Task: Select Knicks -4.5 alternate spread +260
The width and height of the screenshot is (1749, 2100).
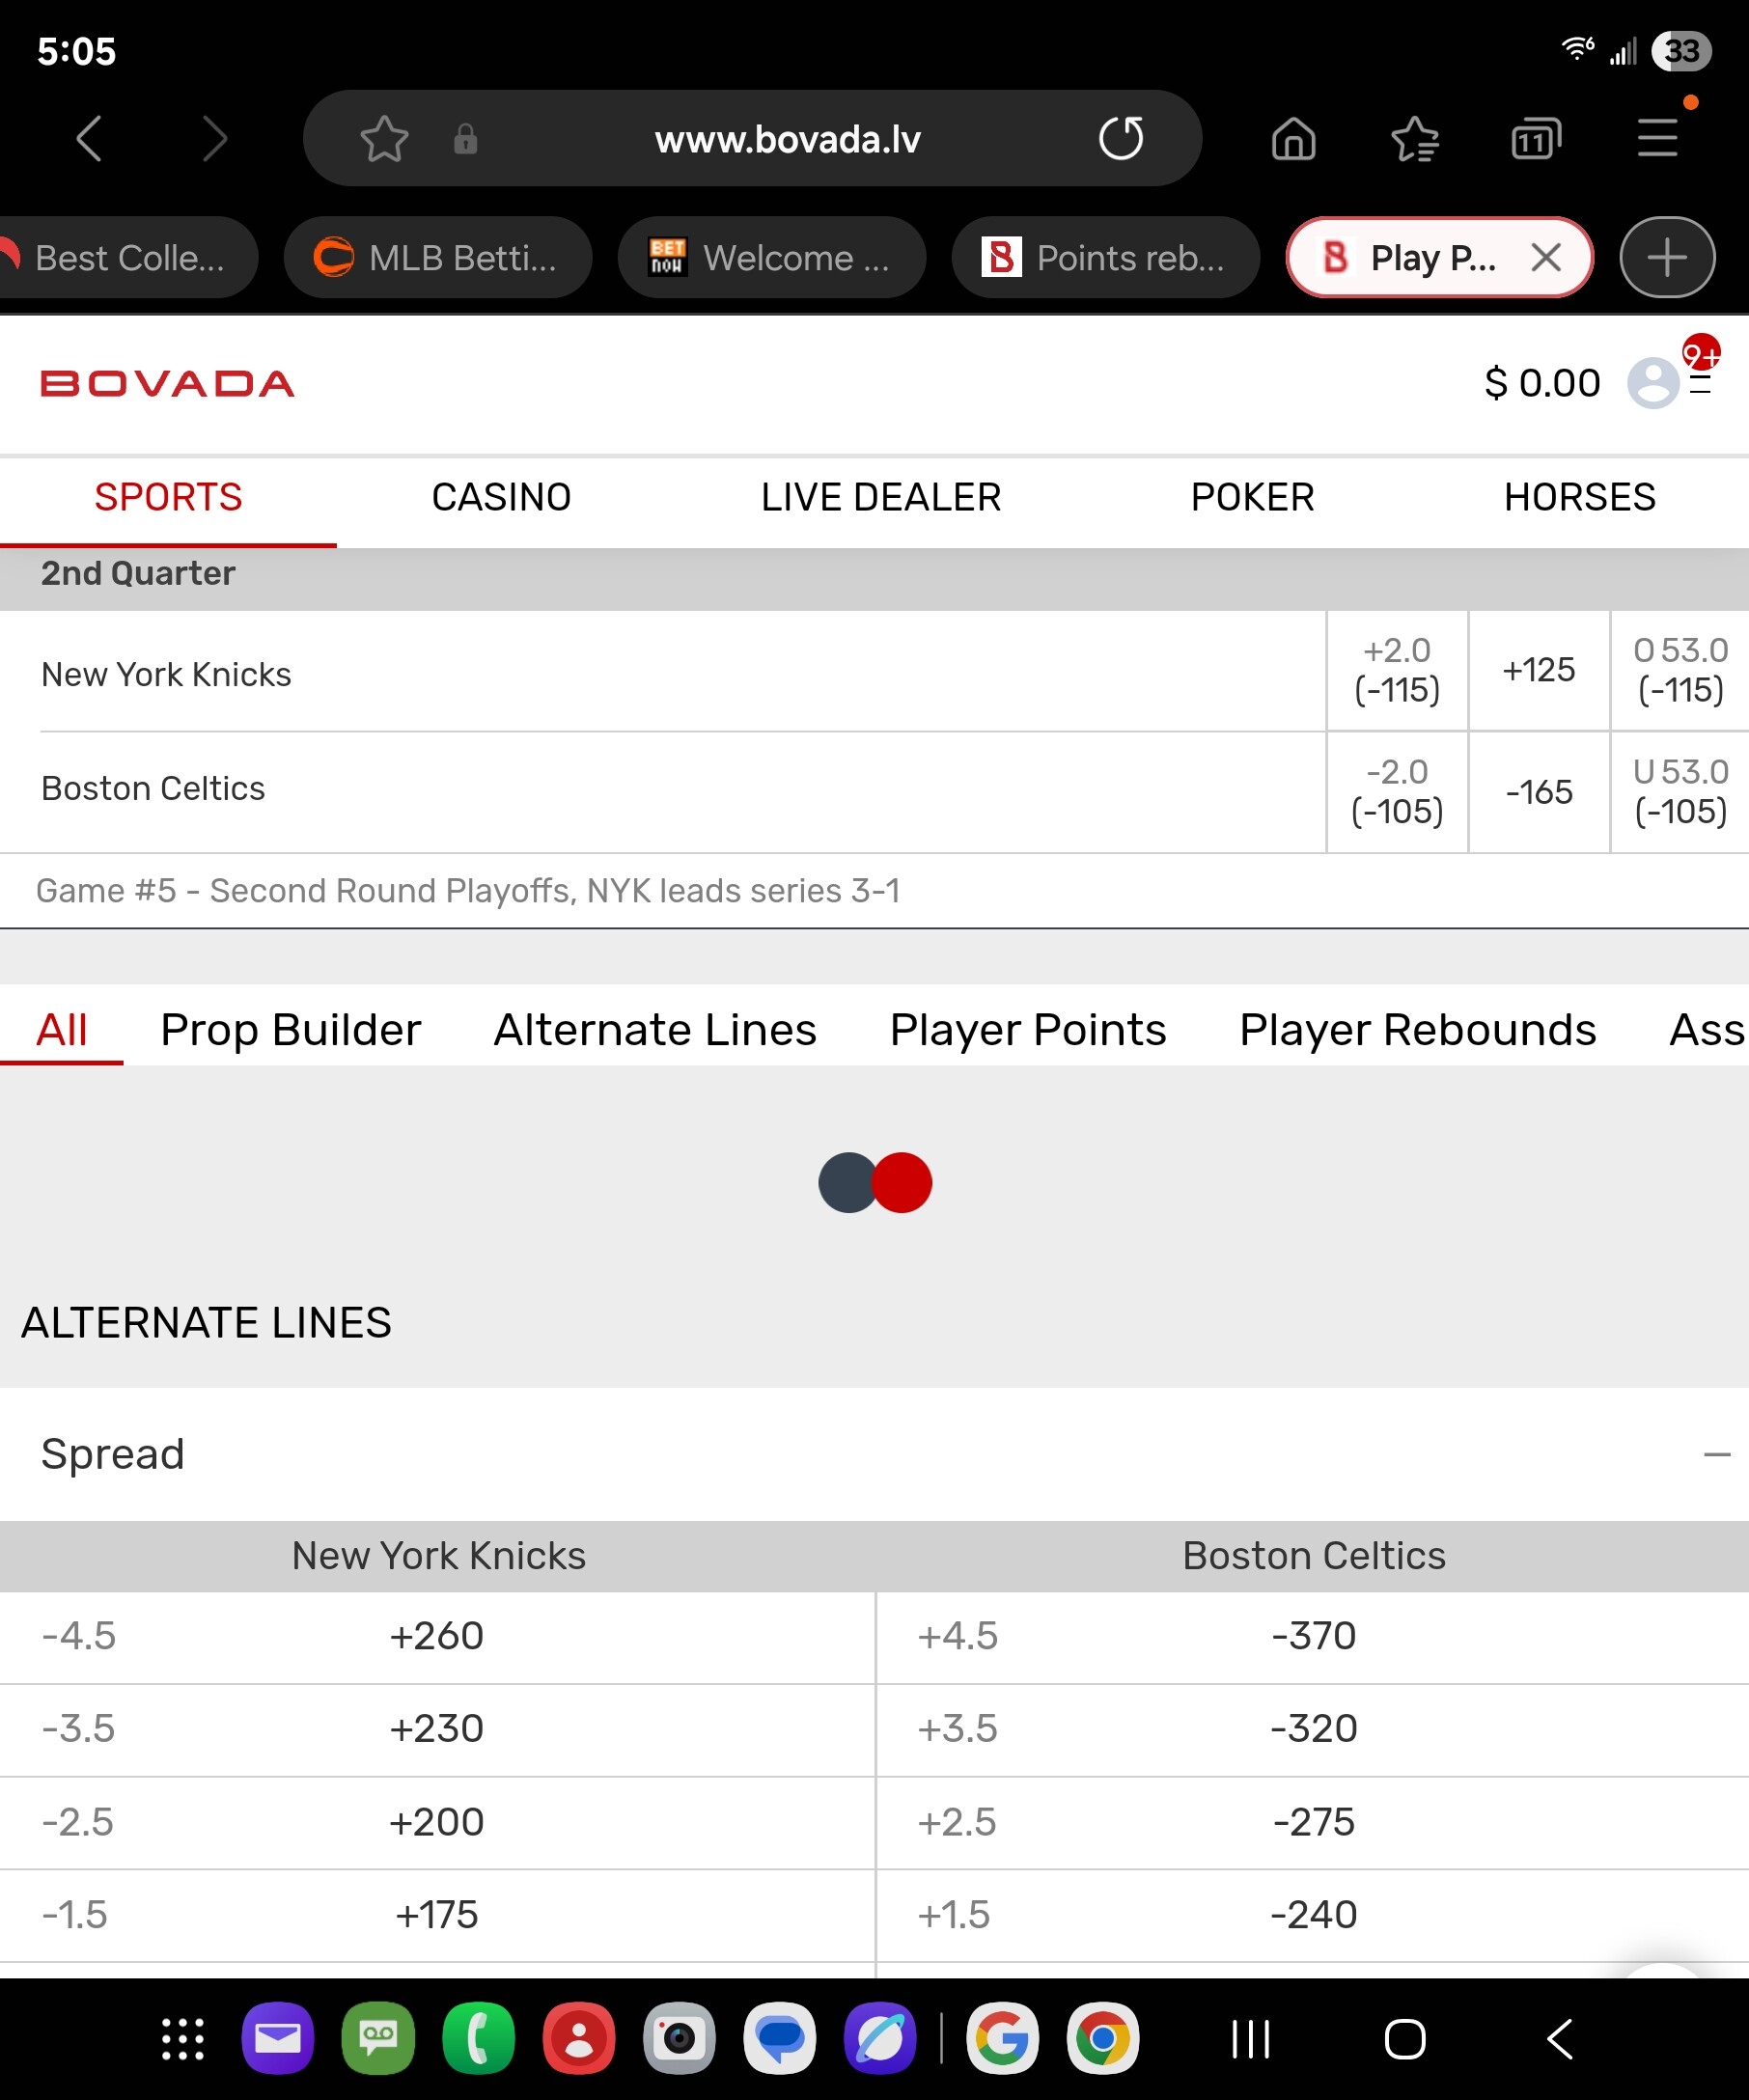Action: click(436, 1636)
